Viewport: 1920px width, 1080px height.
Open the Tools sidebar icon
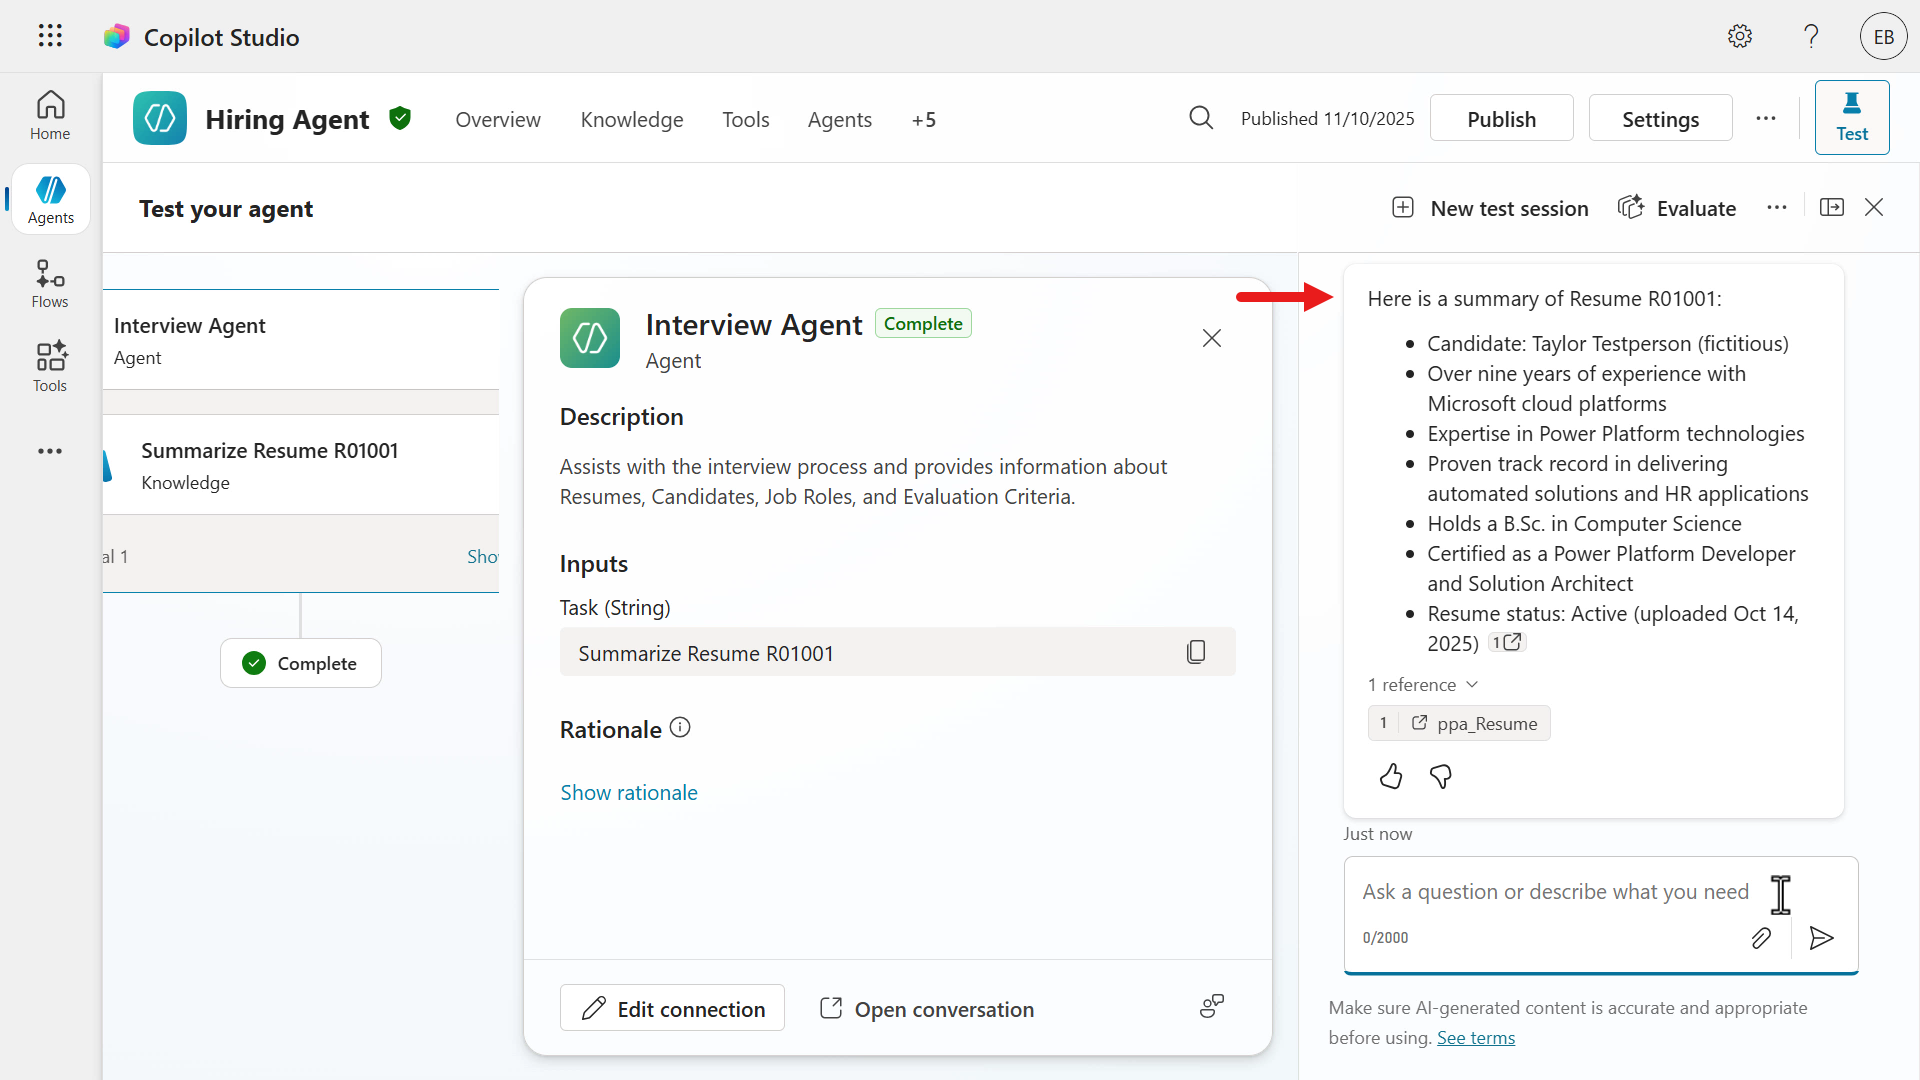click(x=50, y=367)
